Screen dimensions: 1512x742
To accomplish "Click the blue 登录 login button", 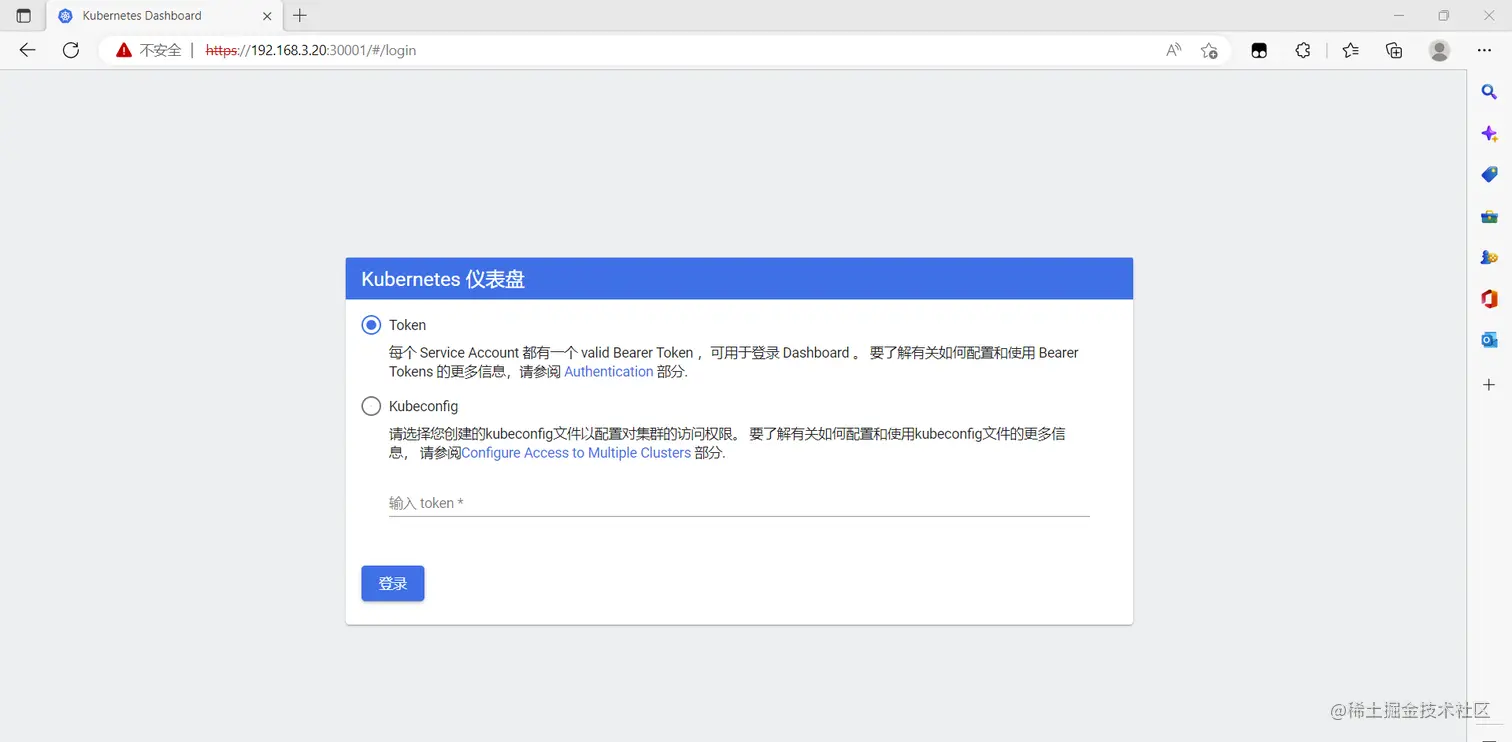I will (x=393, y=584).
